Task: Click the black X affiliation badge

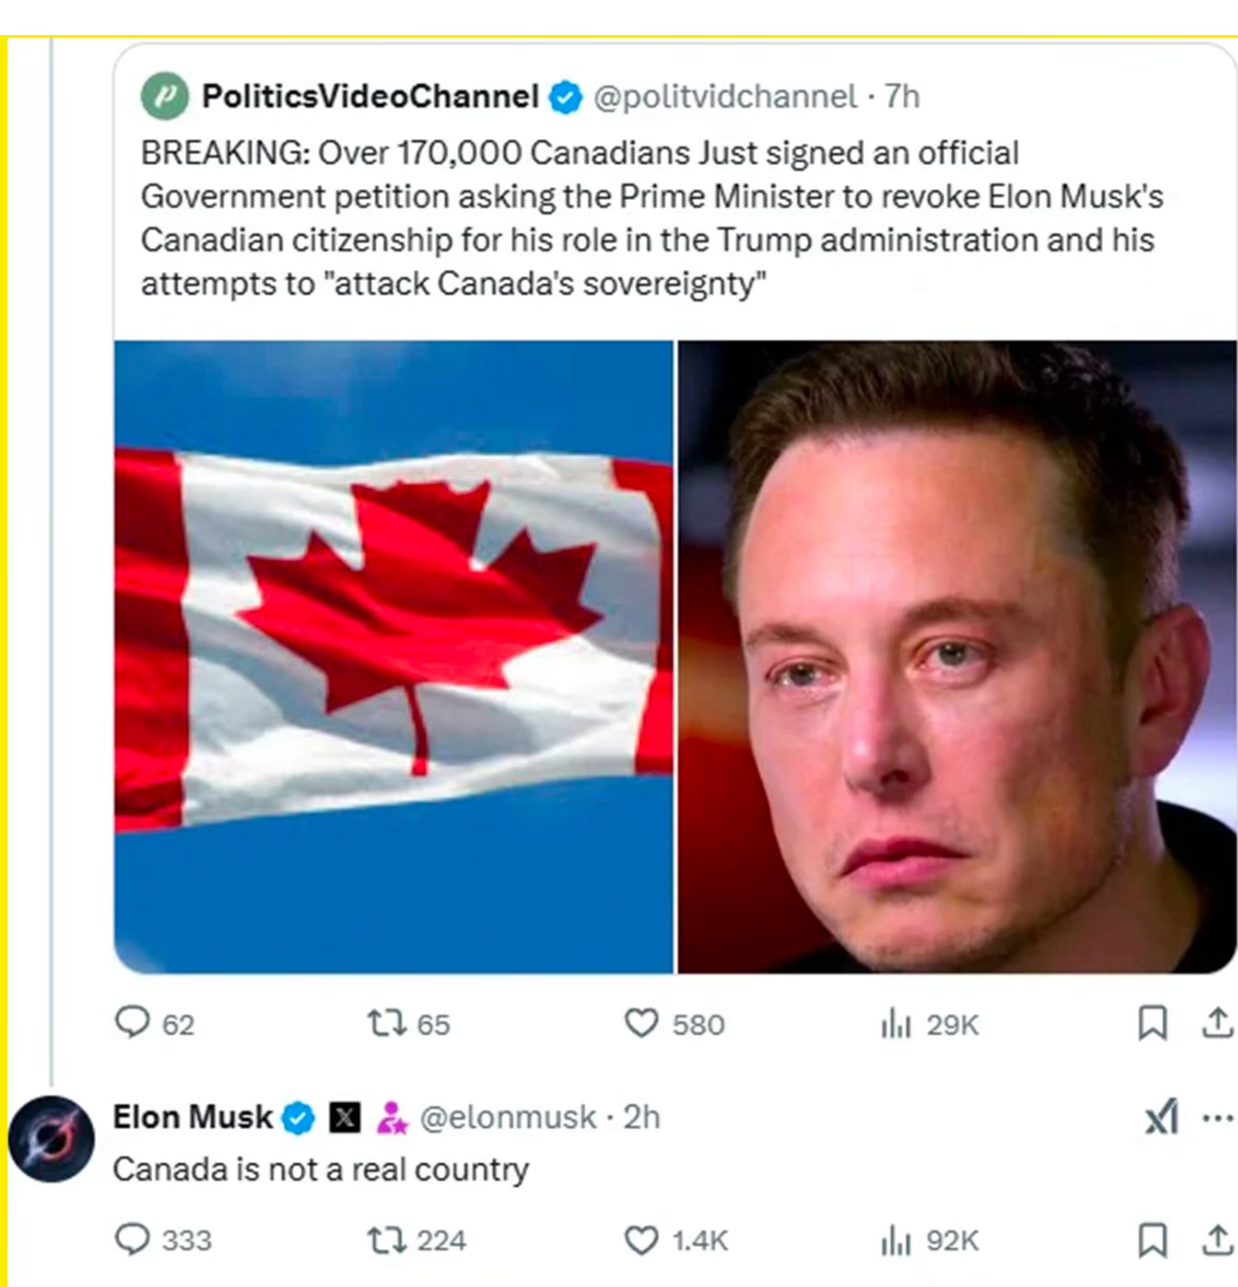Action: pyautogui.click(x=345, y=1117)
